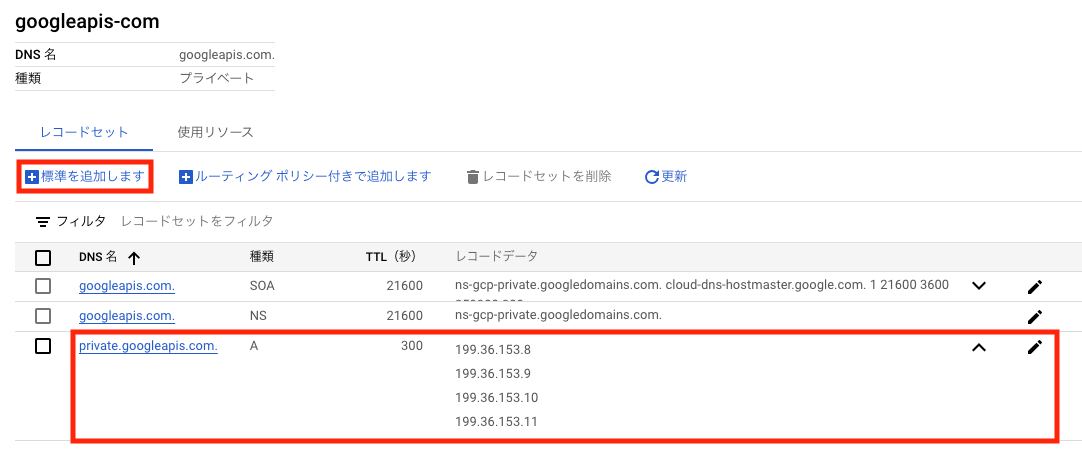Check the googleapis.com. SOA row checkbox
Screen dimensions: 1082x465
point(43,286)
